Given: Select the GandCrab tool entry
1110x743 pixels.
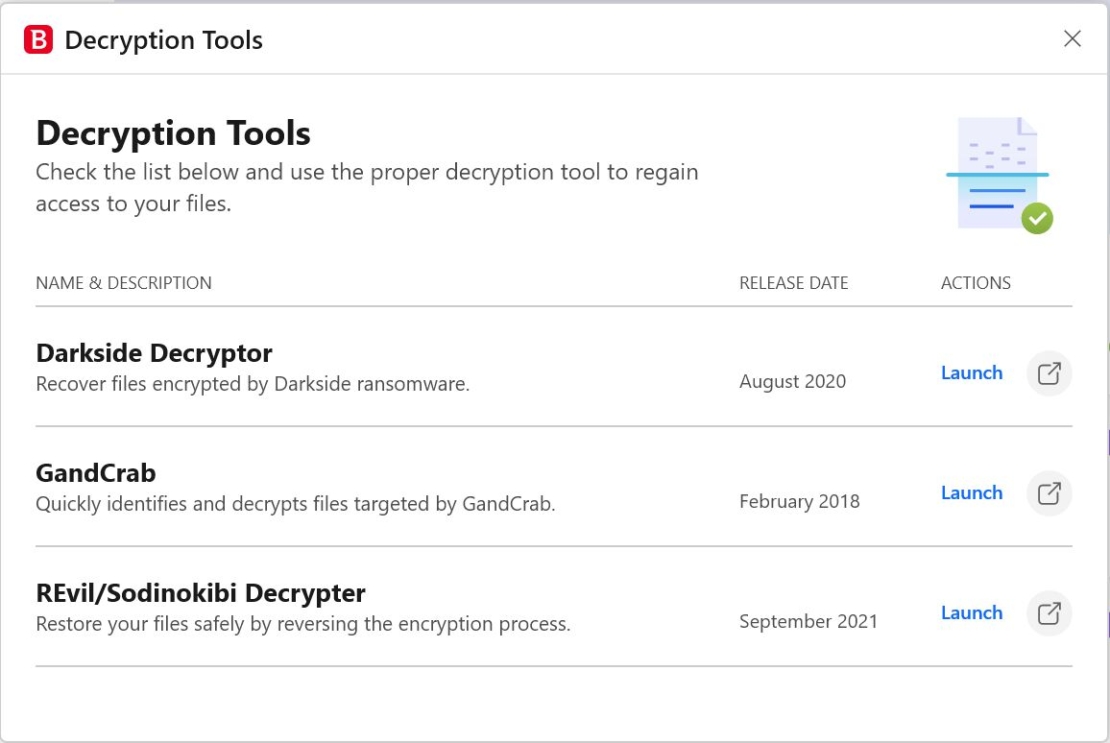Looking at the screenshot, I should [400, 487].
